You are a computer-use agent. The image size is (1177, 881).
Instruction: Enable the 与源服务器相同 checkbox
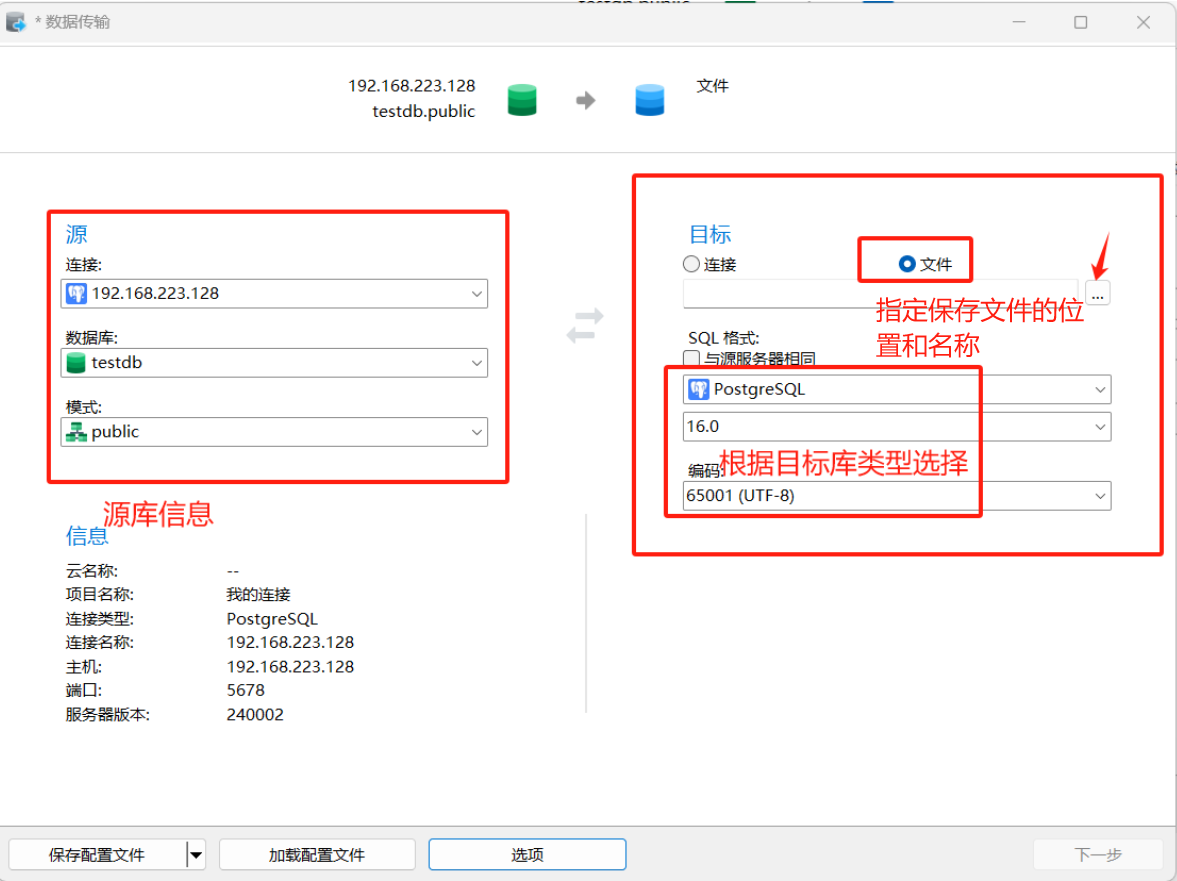click(691, 358)
